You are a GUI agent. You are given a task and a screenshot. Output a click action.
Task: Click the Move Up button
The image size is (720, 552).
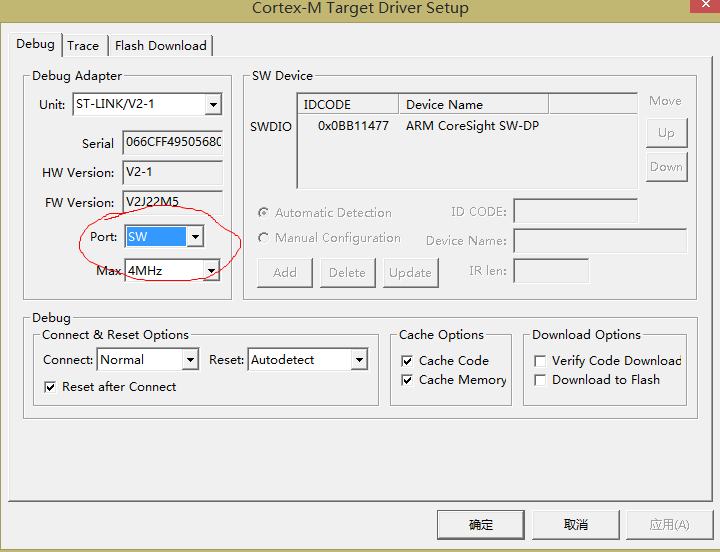666,133
